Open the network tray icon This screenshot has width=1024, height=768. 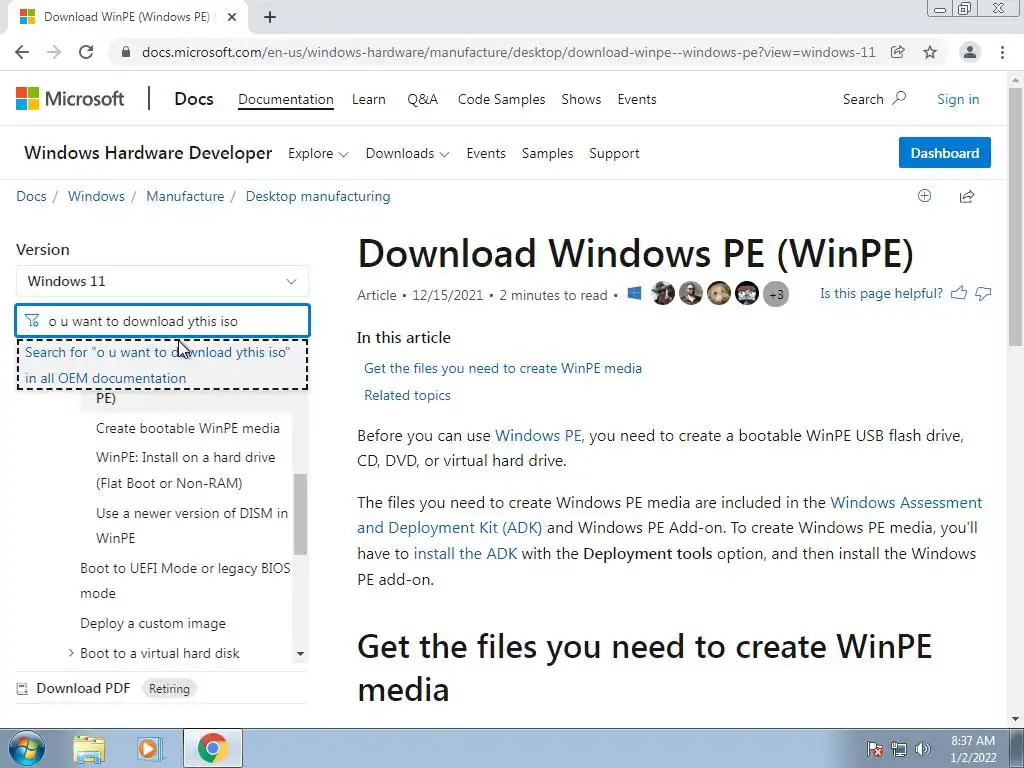[x=899, y=749]
